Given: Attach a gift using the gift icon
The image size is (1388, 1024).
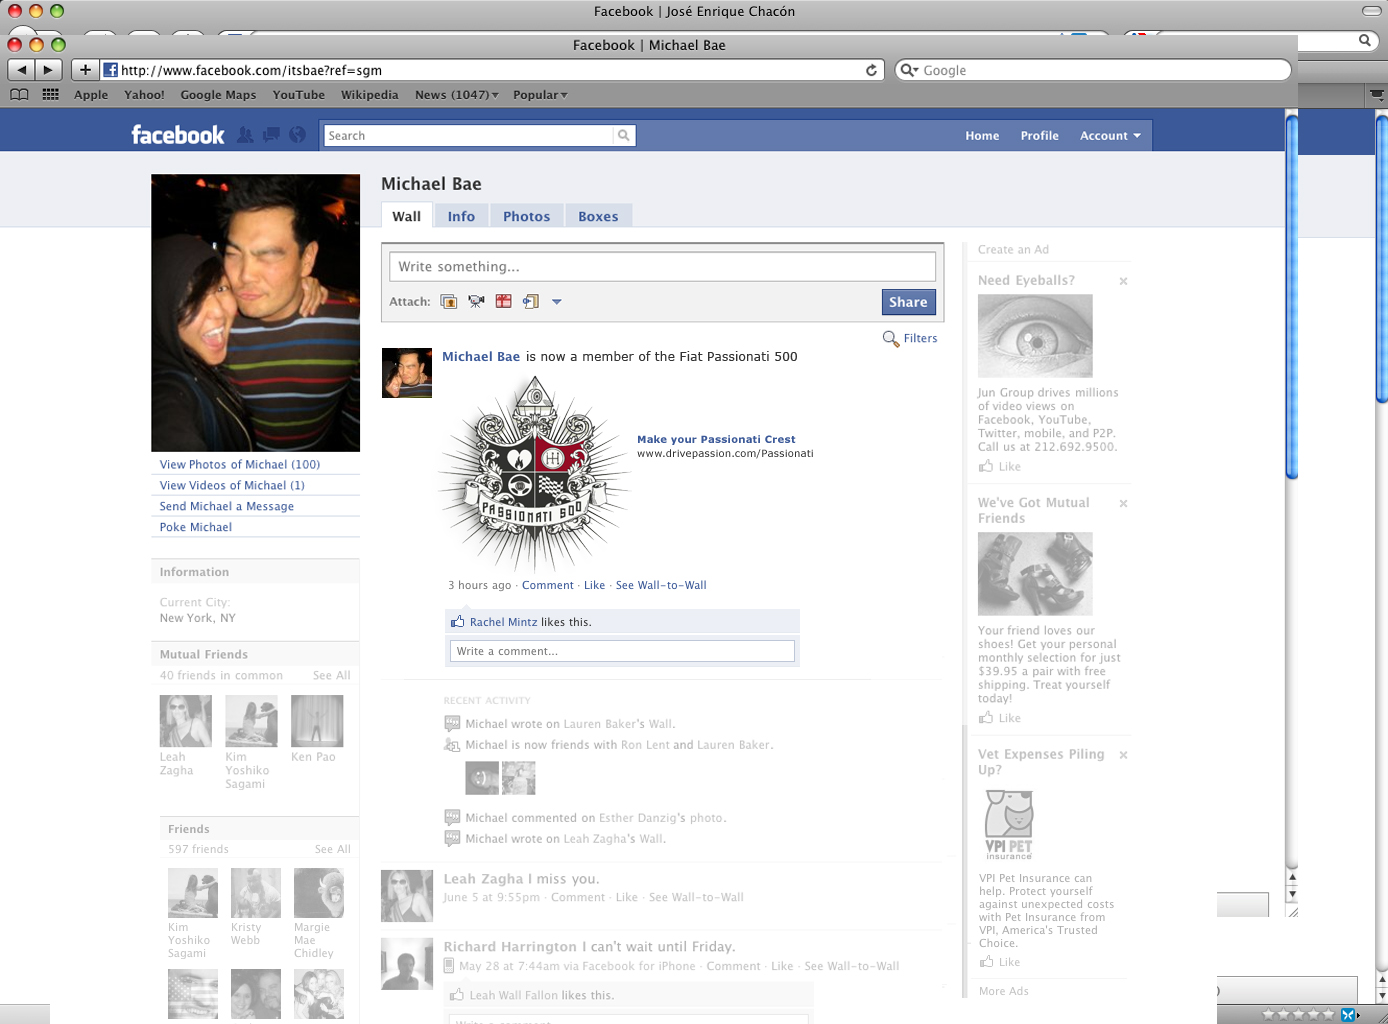Looking at the screenshot, I should click(x=503, y=302).
